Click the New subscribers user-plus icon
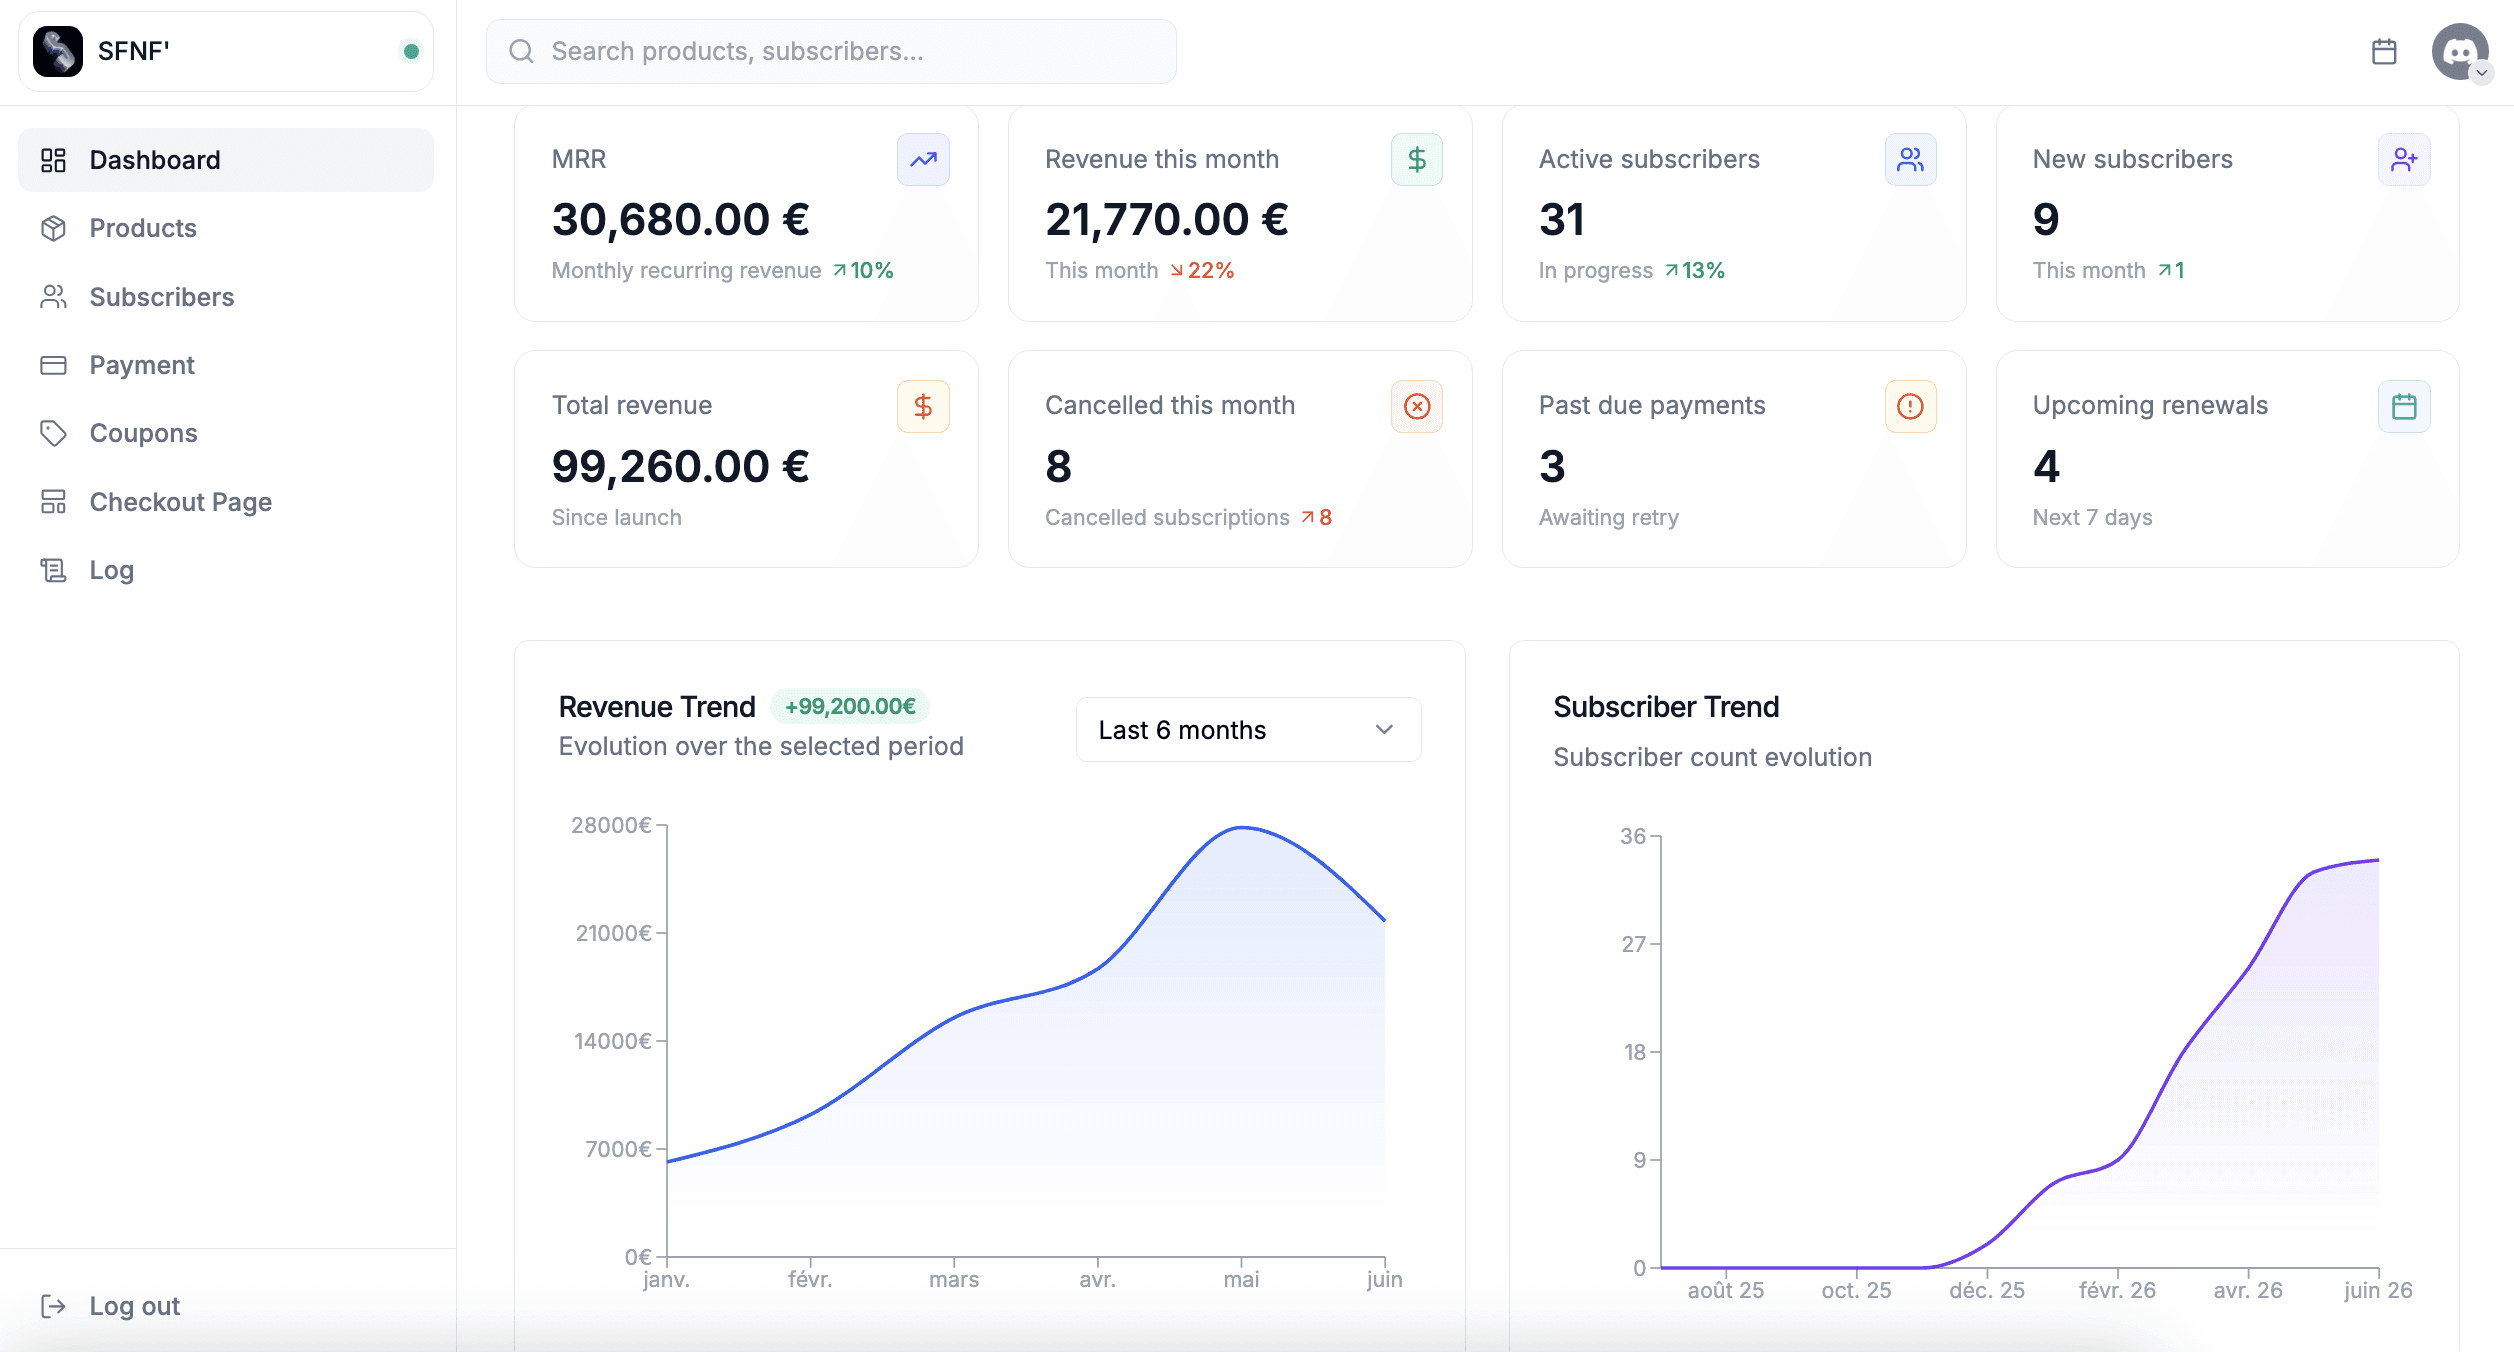 coord(2404,160)
